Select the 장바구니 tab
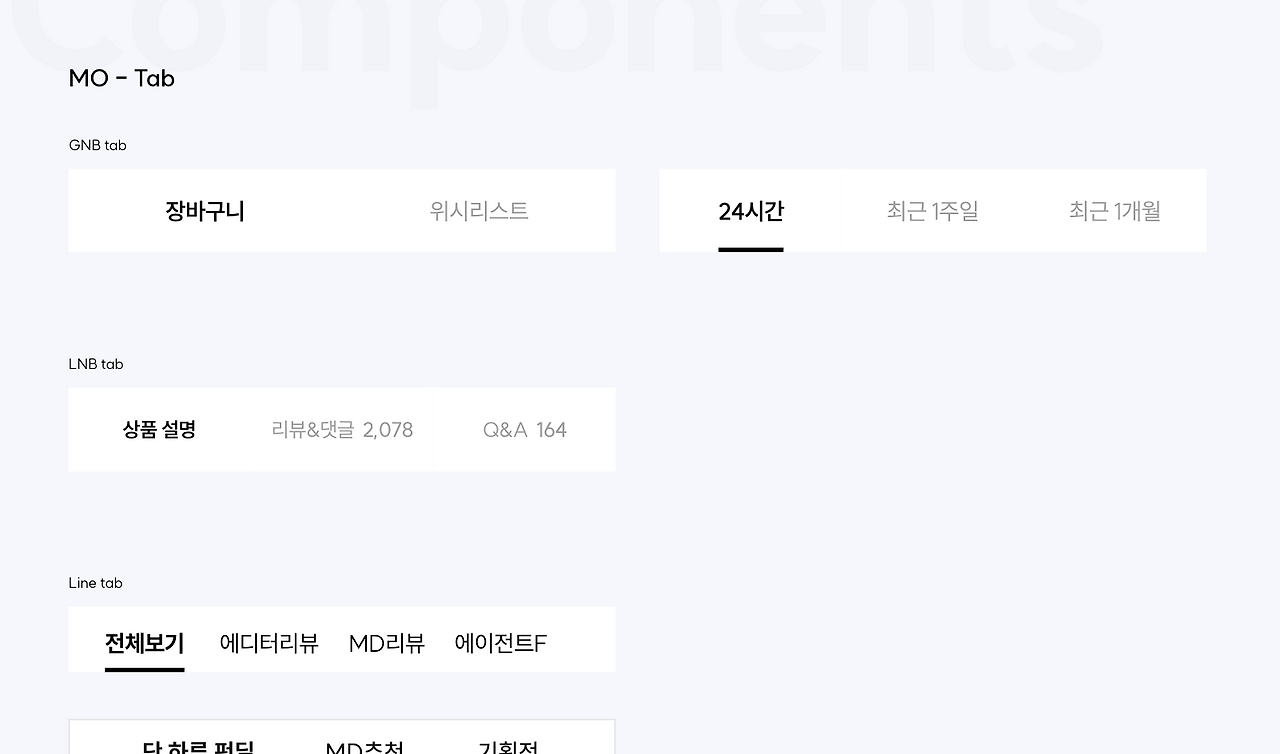Image resolution: width=1280 pixels, height=754 pixels. tap(204, 210)
